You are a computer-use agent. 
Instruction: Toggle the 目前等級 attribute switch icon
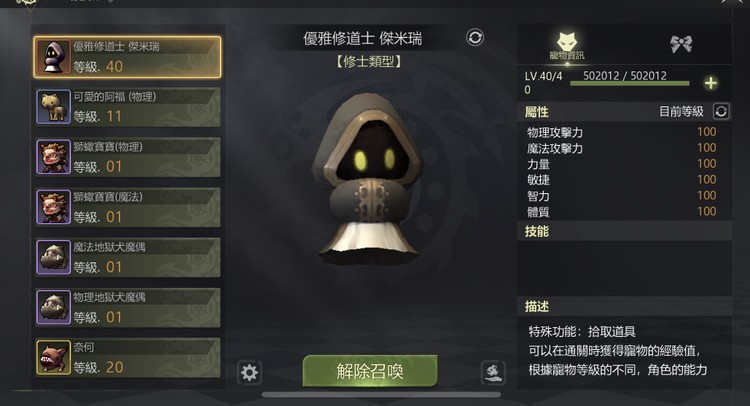click(x=721, y=112)
